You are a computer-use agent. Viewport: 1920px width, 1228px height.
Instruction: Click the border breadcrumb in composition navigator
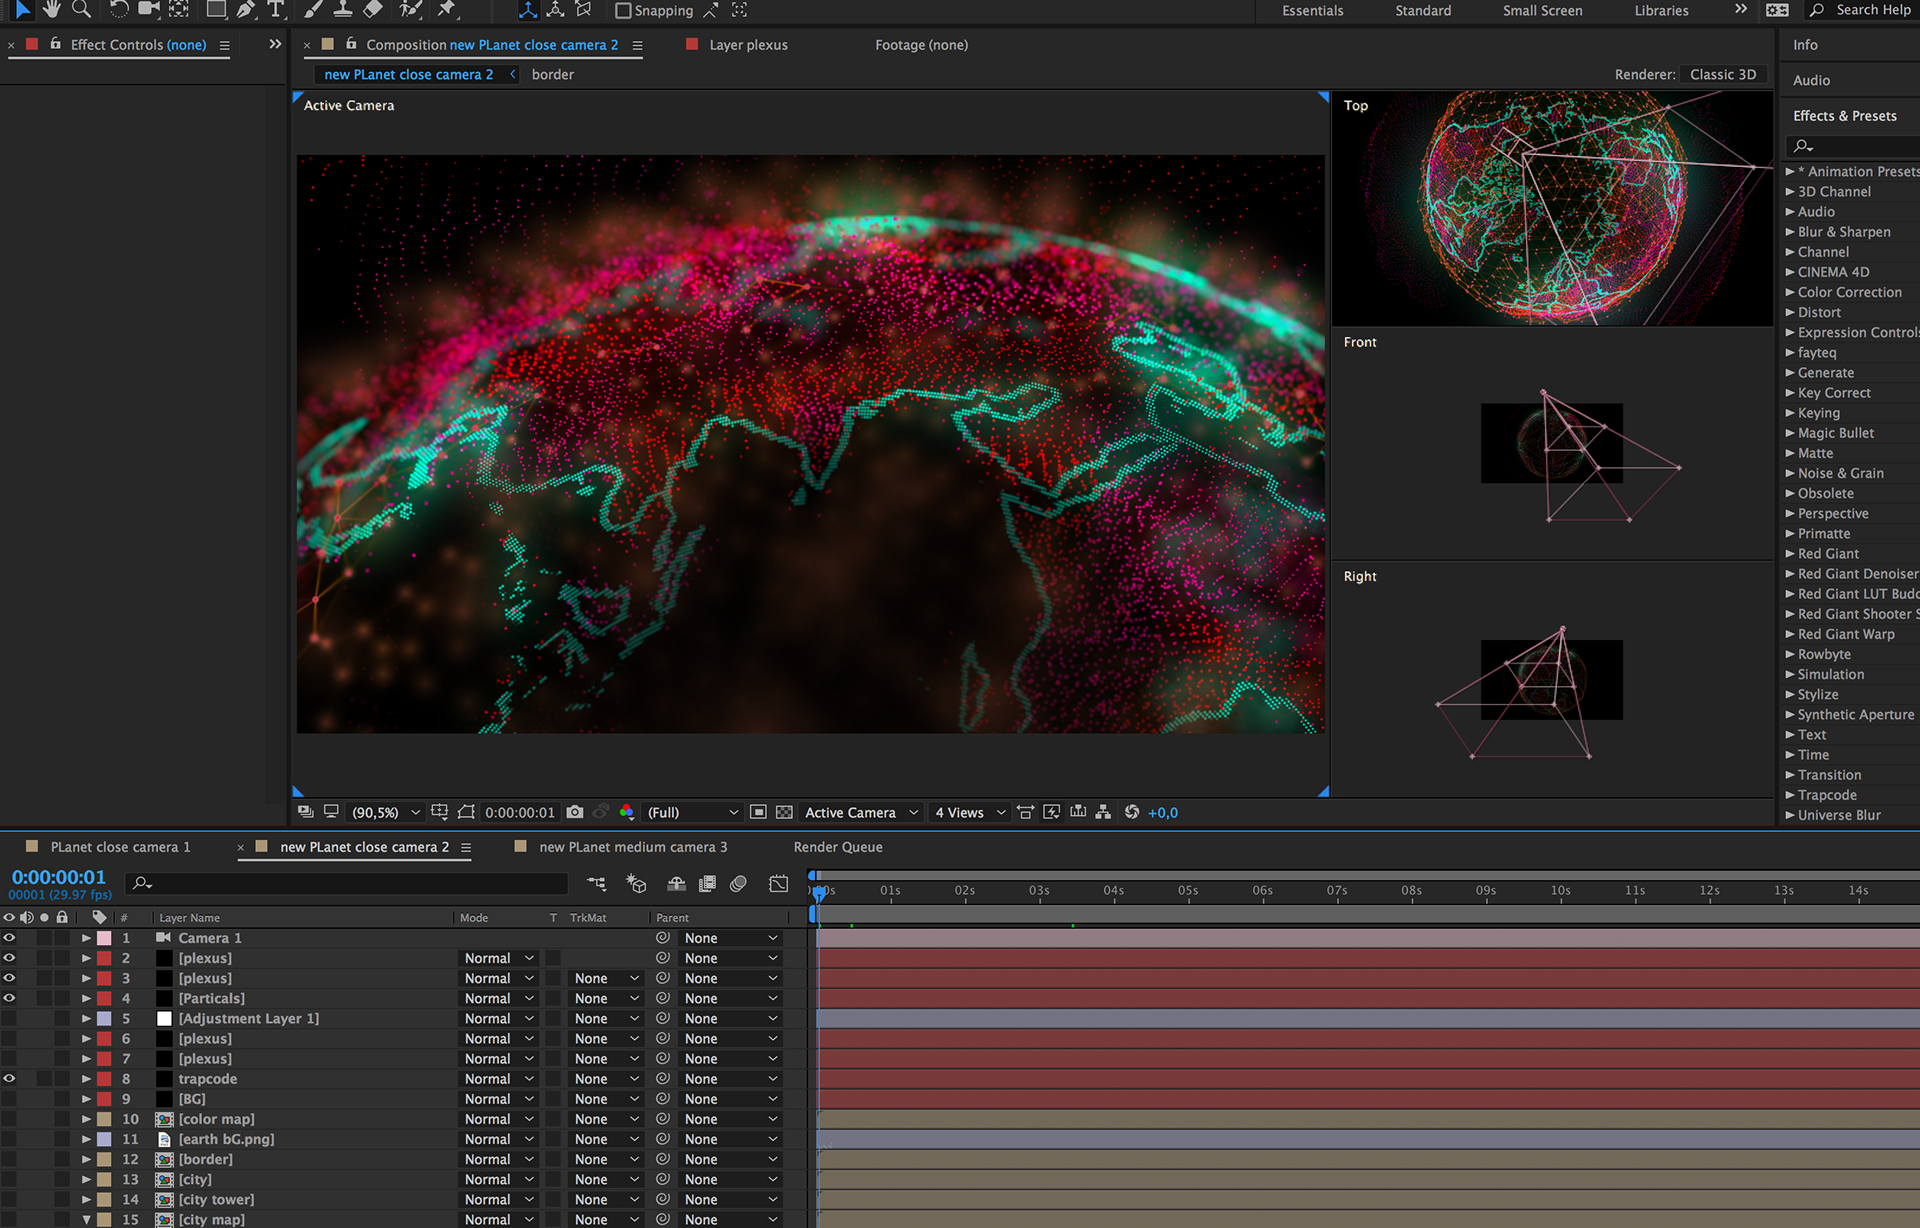tap(552, 74)
